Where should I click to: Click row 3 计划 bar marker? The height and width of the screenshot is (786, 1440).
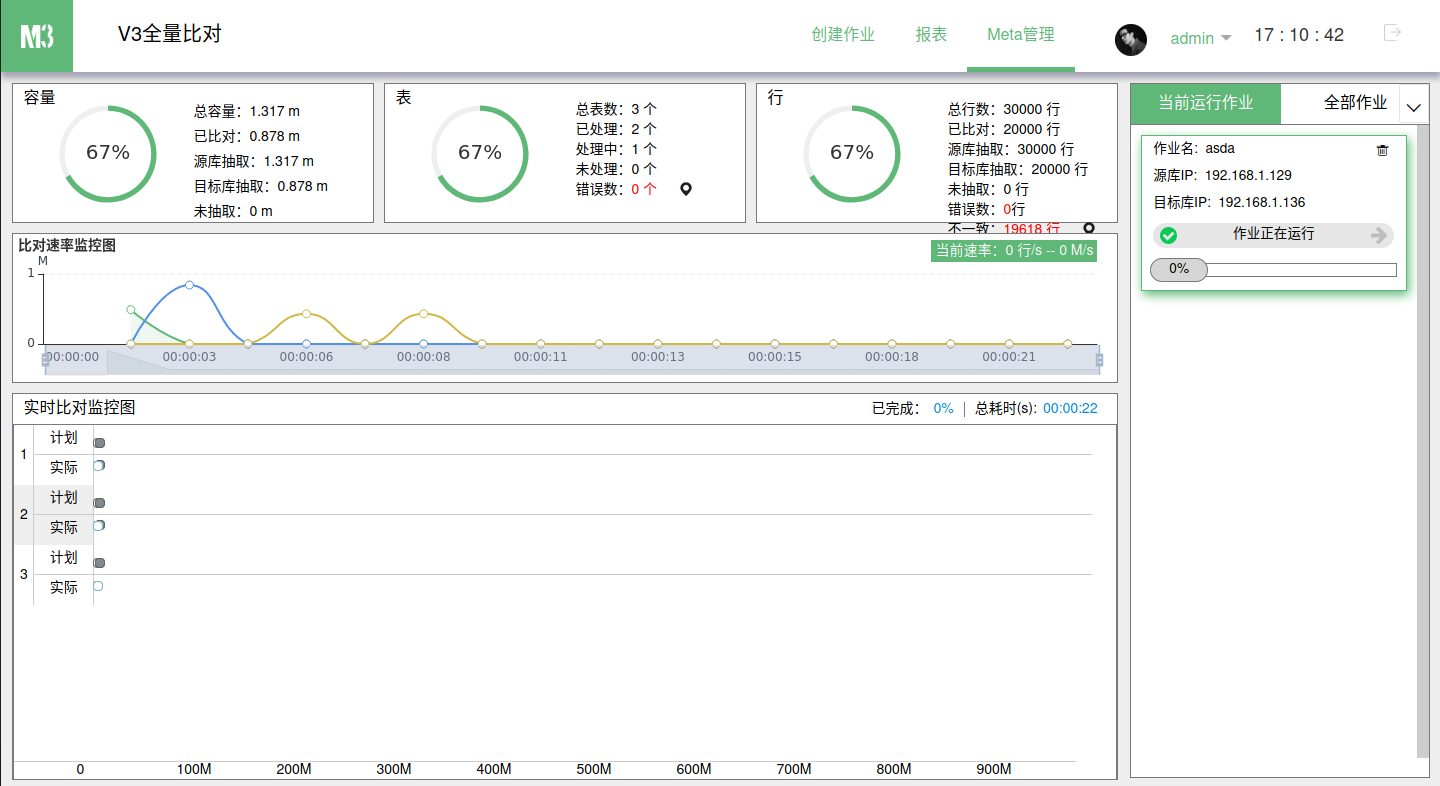point(99,563)
